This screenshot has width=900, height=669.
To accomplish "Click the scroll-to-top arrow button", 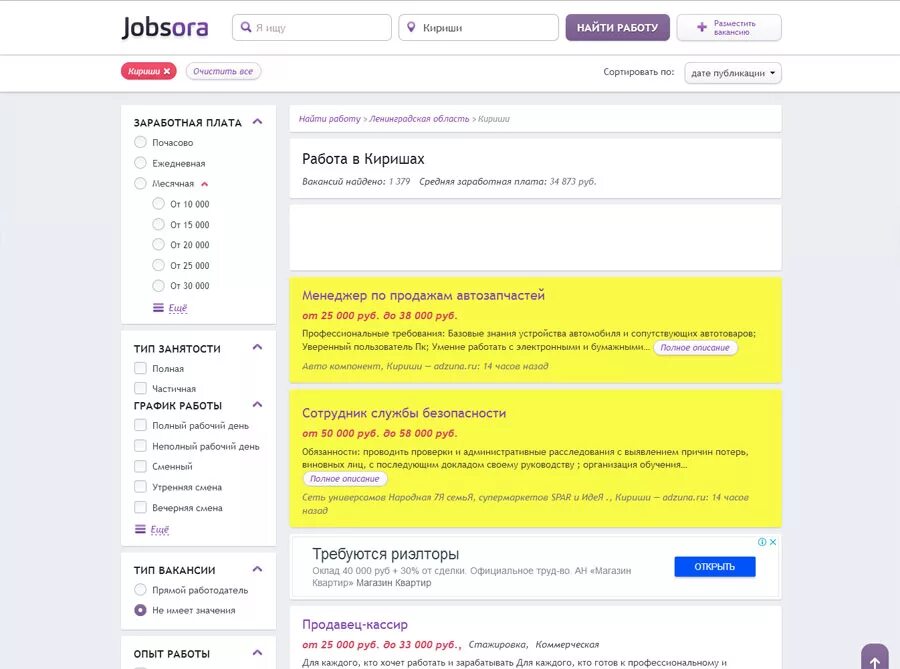I will 874,661.
